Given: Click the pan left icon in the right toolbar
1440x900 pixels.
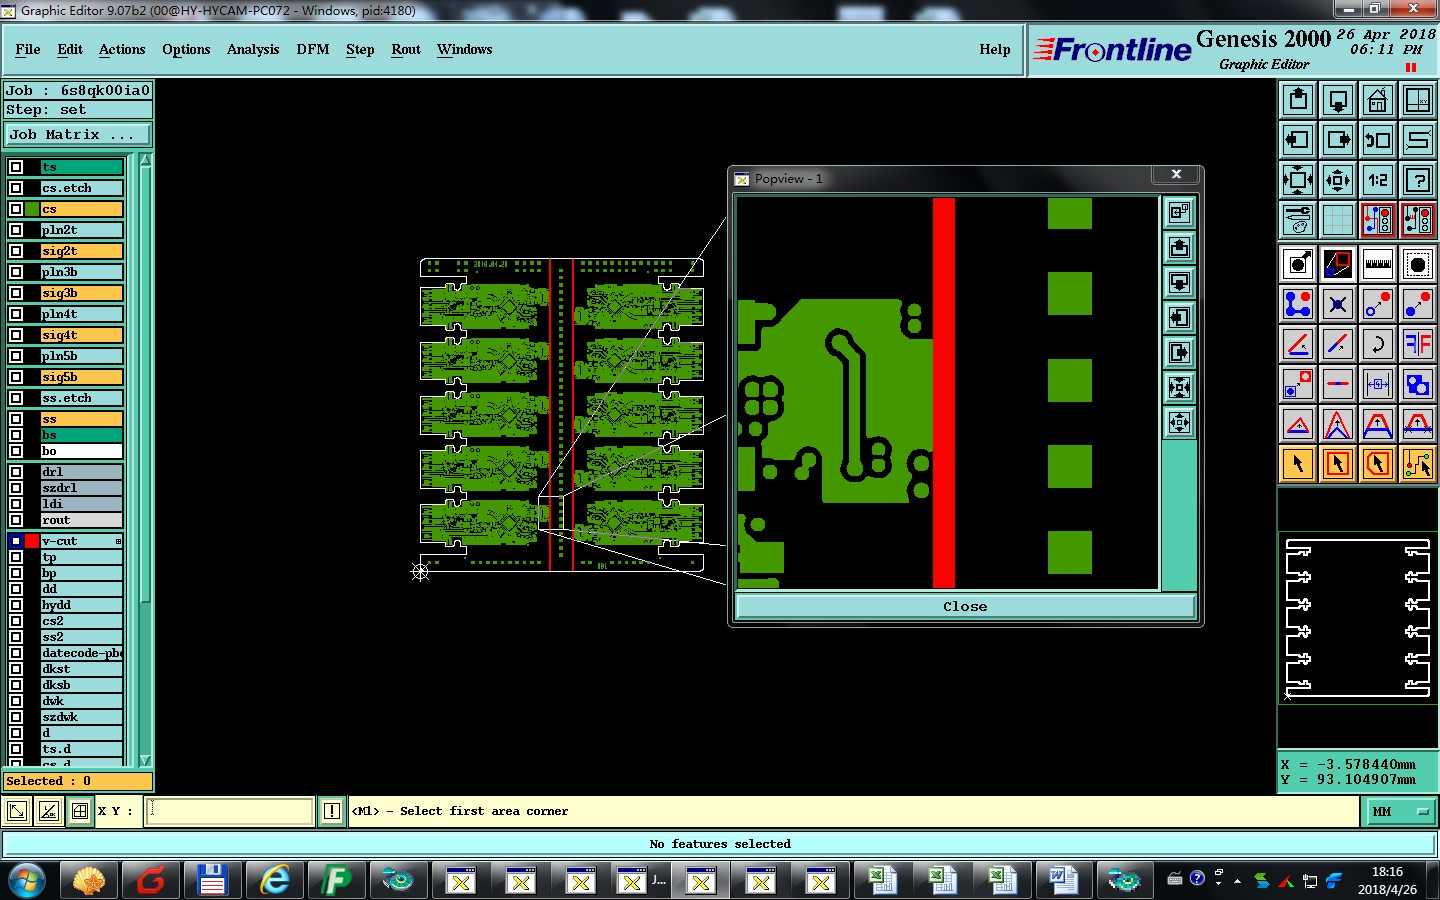Looking at the screenshot, I should (x=1298, y=140).
